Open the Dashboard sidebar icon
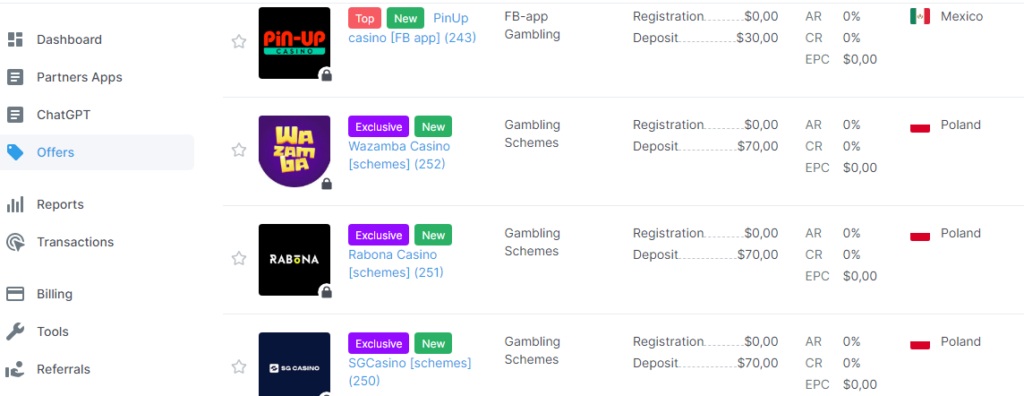Image resolution: width=1024 pixels, height=396 pixels. click(15, 39)
